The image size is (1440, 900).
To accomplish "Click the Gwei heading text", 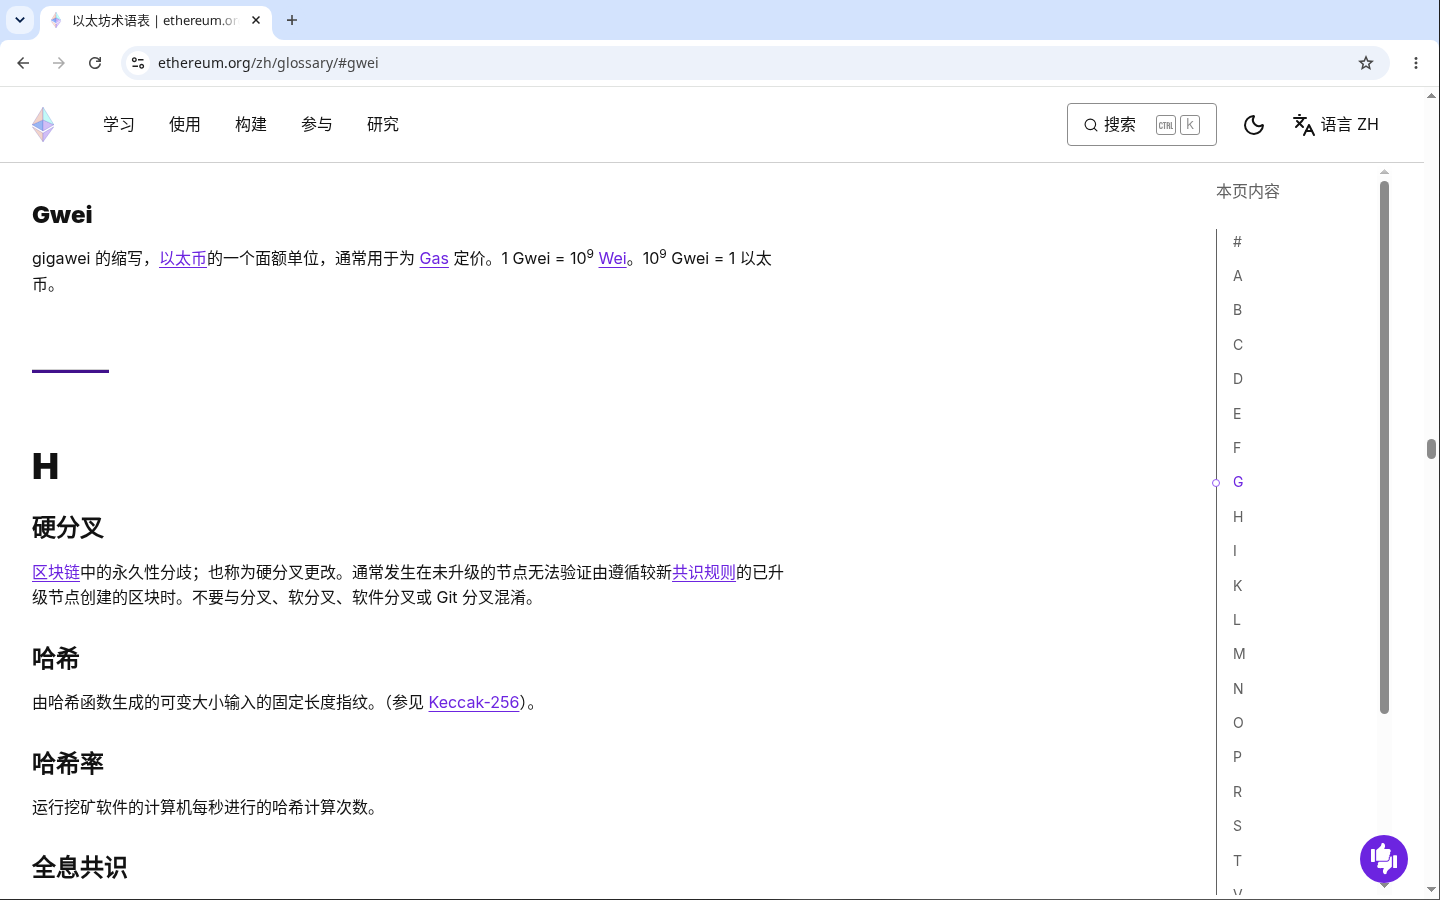I will tap(62, 215).
